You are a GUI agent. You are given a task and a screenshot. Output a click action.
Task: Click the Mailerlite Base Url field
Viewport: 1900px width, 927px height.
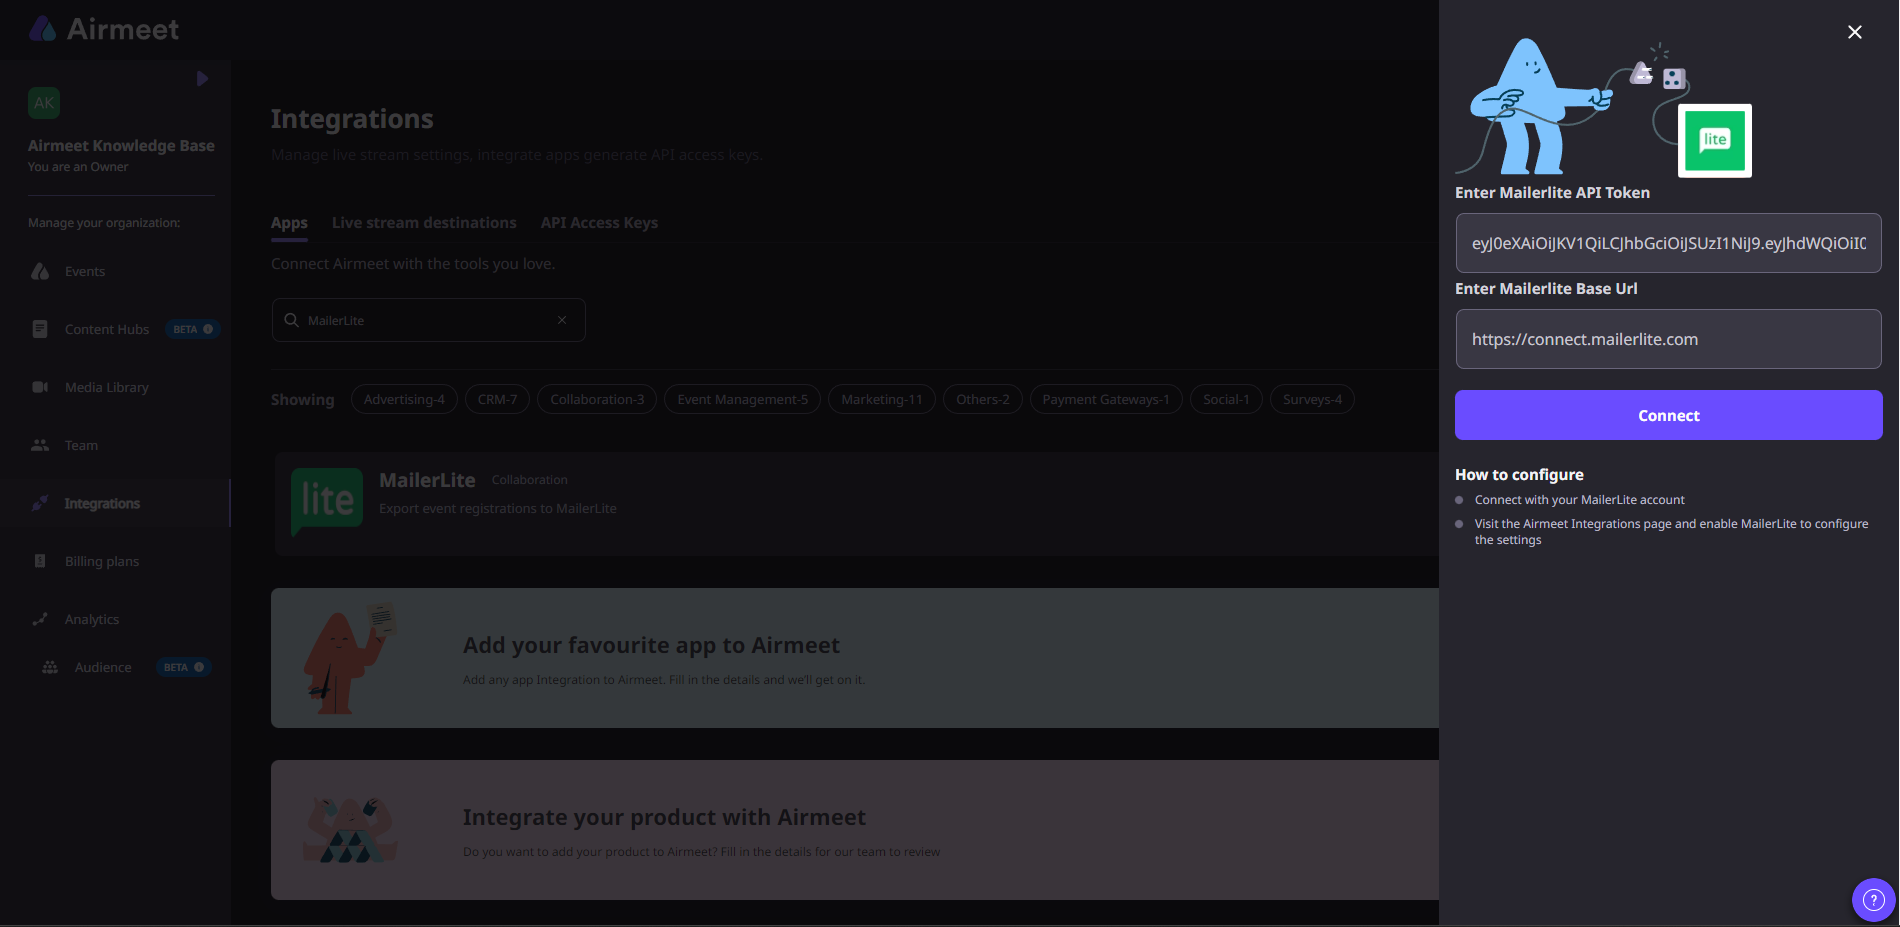pyautogui.click(x=1668, y=339)
